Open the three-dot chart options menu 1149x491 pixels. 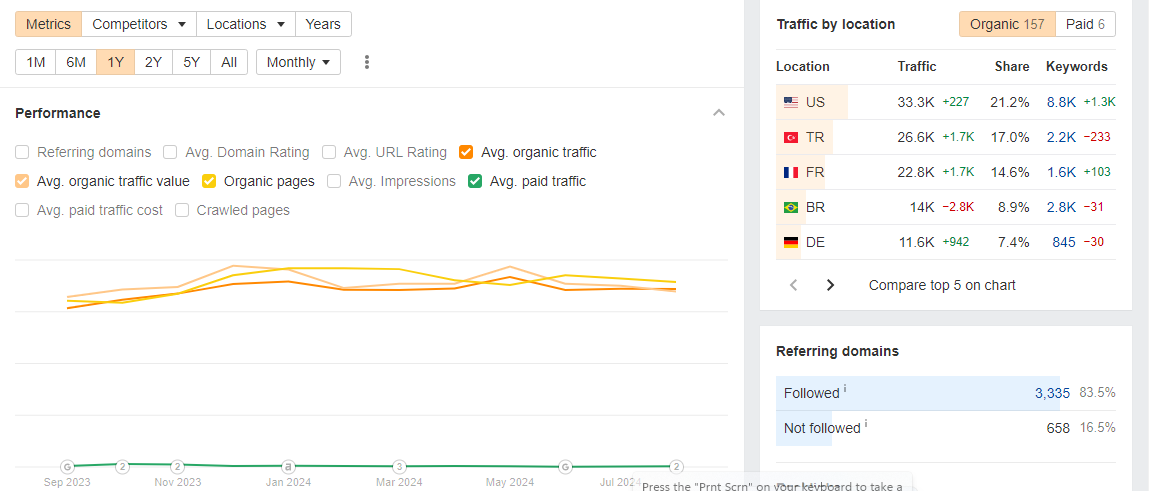[x=367, y=62]
